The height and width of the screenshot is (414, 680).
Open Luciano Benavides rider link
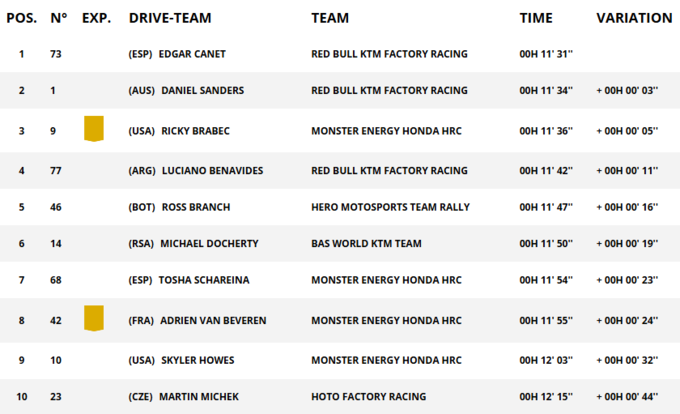coord(214,170)
